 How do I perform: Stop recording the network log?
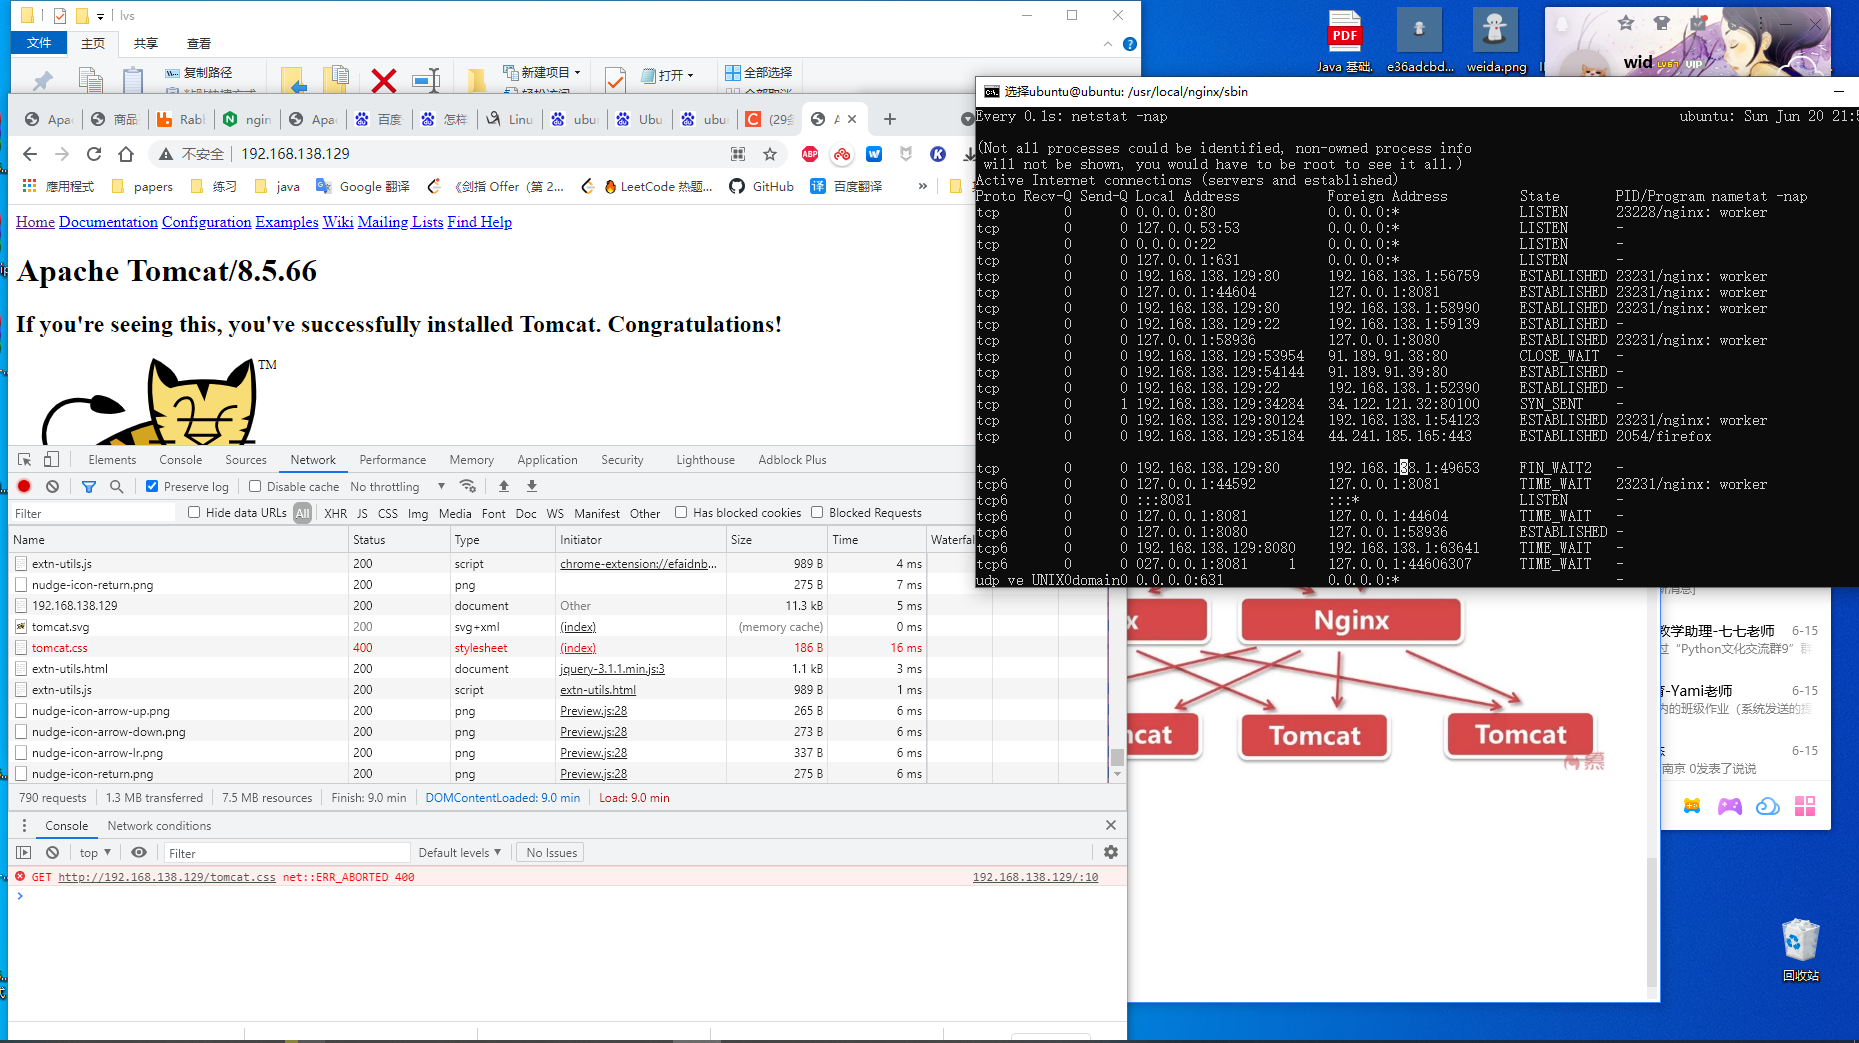pos(25,487)
